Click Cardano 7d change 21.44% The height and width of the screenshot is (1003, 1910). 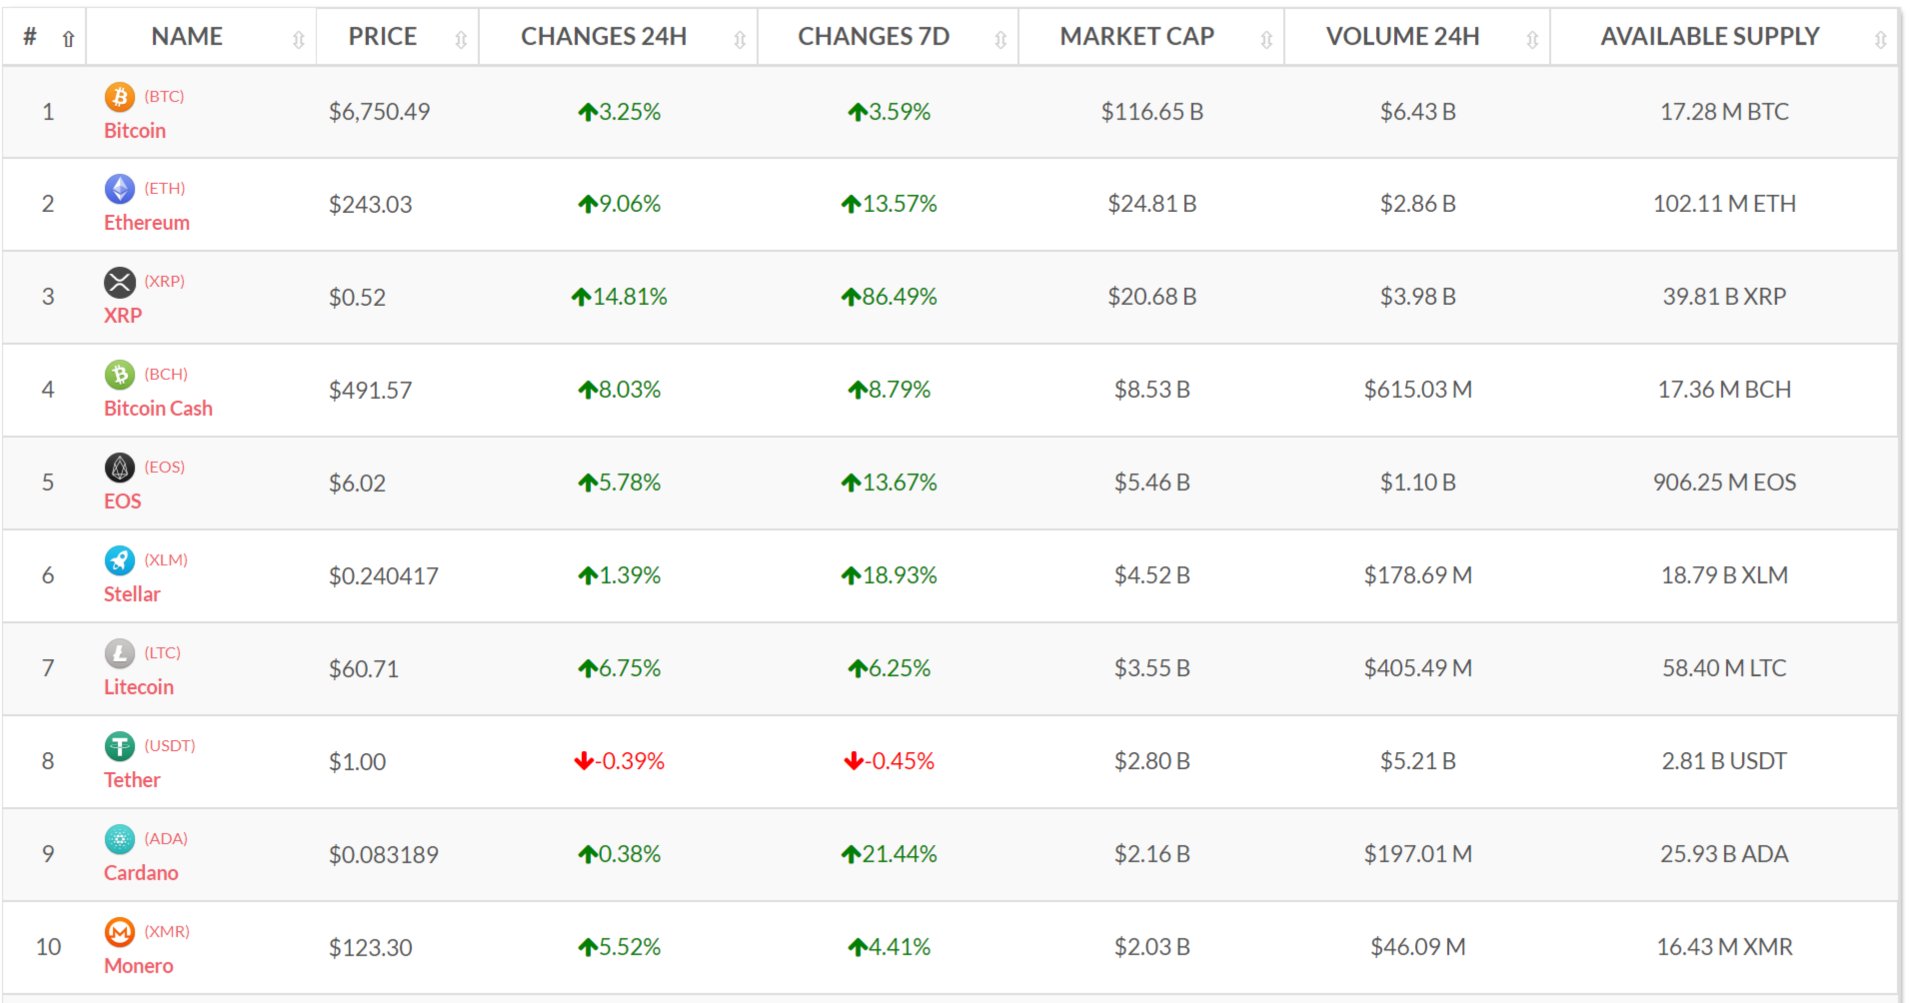[889, 855]
